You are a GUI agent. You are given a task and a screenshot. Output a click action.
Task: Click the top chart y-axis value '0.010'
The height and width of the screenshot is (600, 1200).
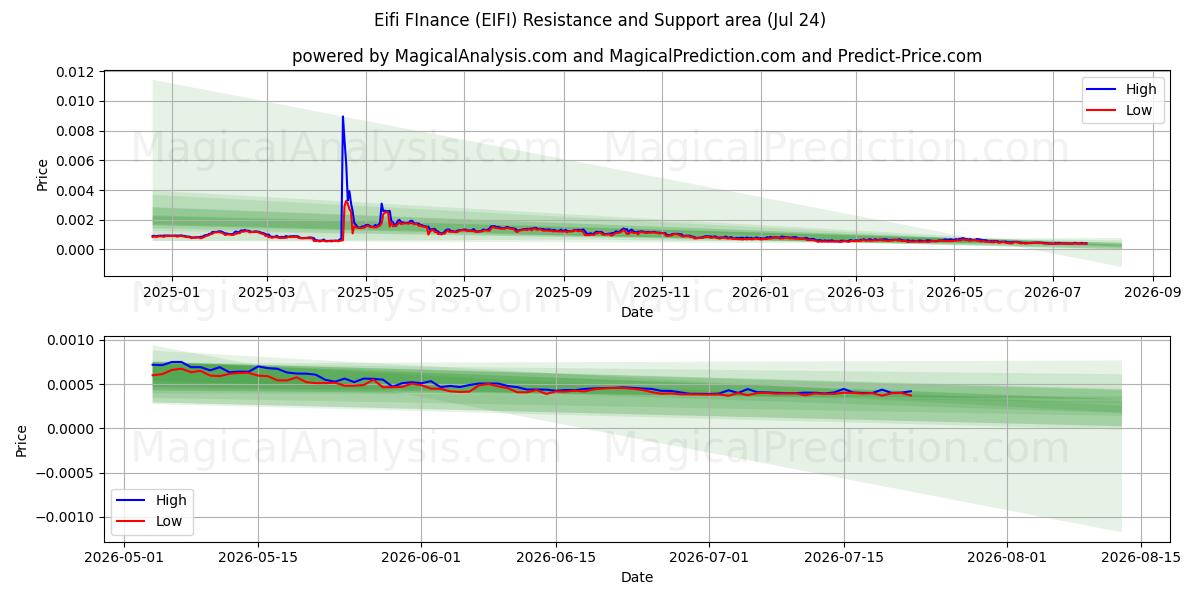point(76,101)
